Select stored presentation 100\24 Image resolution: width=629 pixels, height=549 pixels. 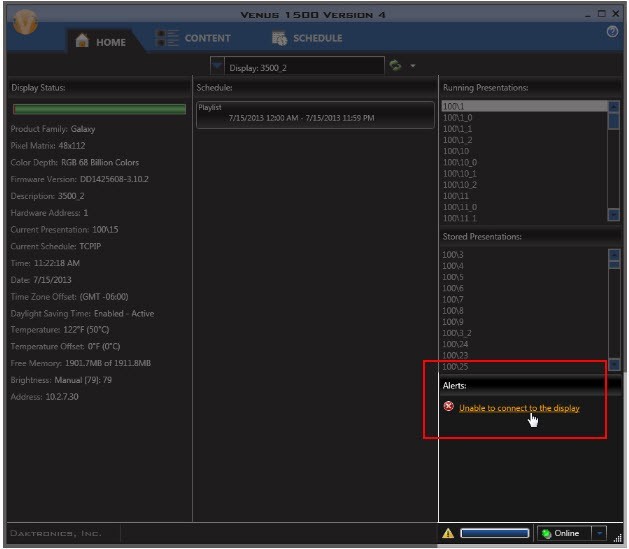[454, 343]
